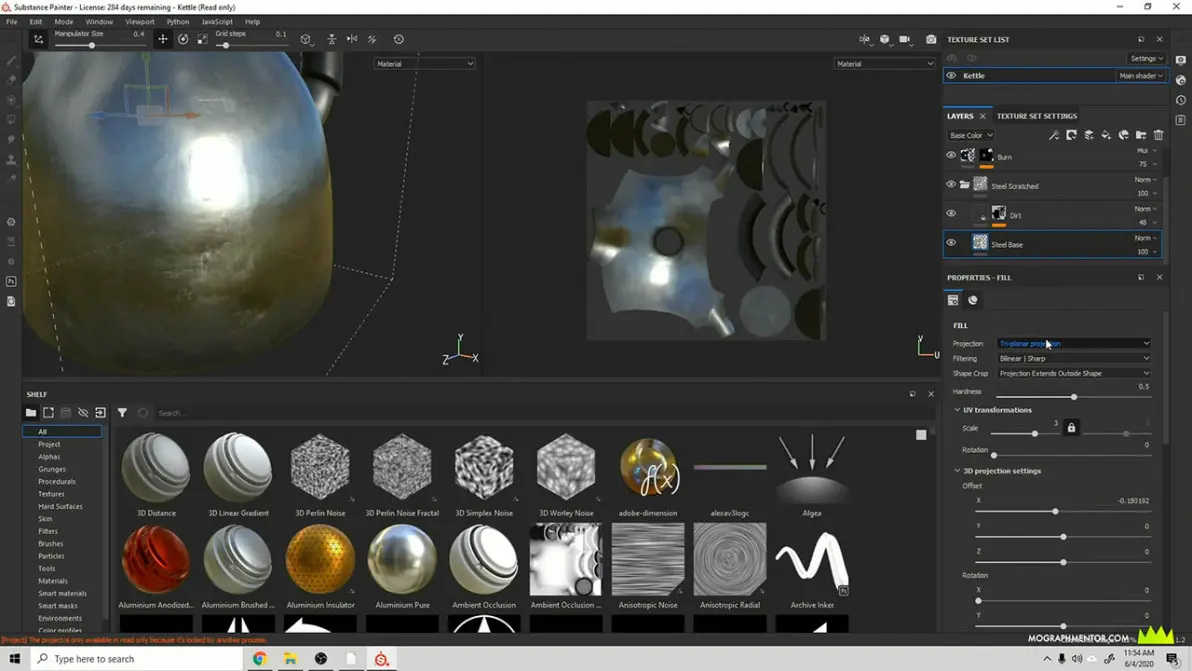Screen dimensions: 1192x671
Task: Open the Main shader dropdown
Action: 1140,75
